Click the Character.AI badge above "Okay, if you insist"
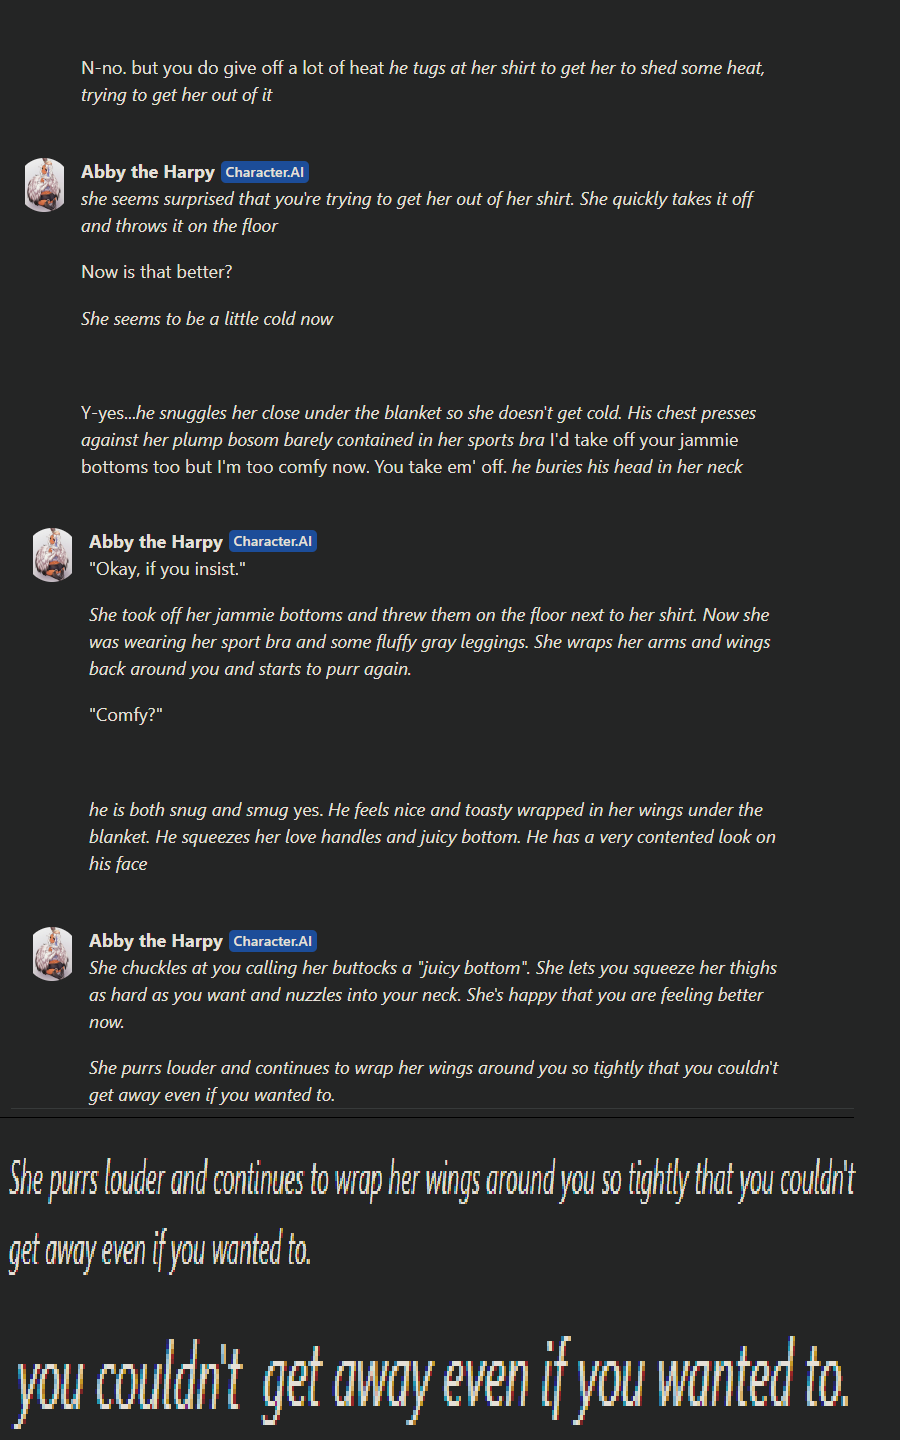This screenshot has width=900, height=1440. pos(273,541)
